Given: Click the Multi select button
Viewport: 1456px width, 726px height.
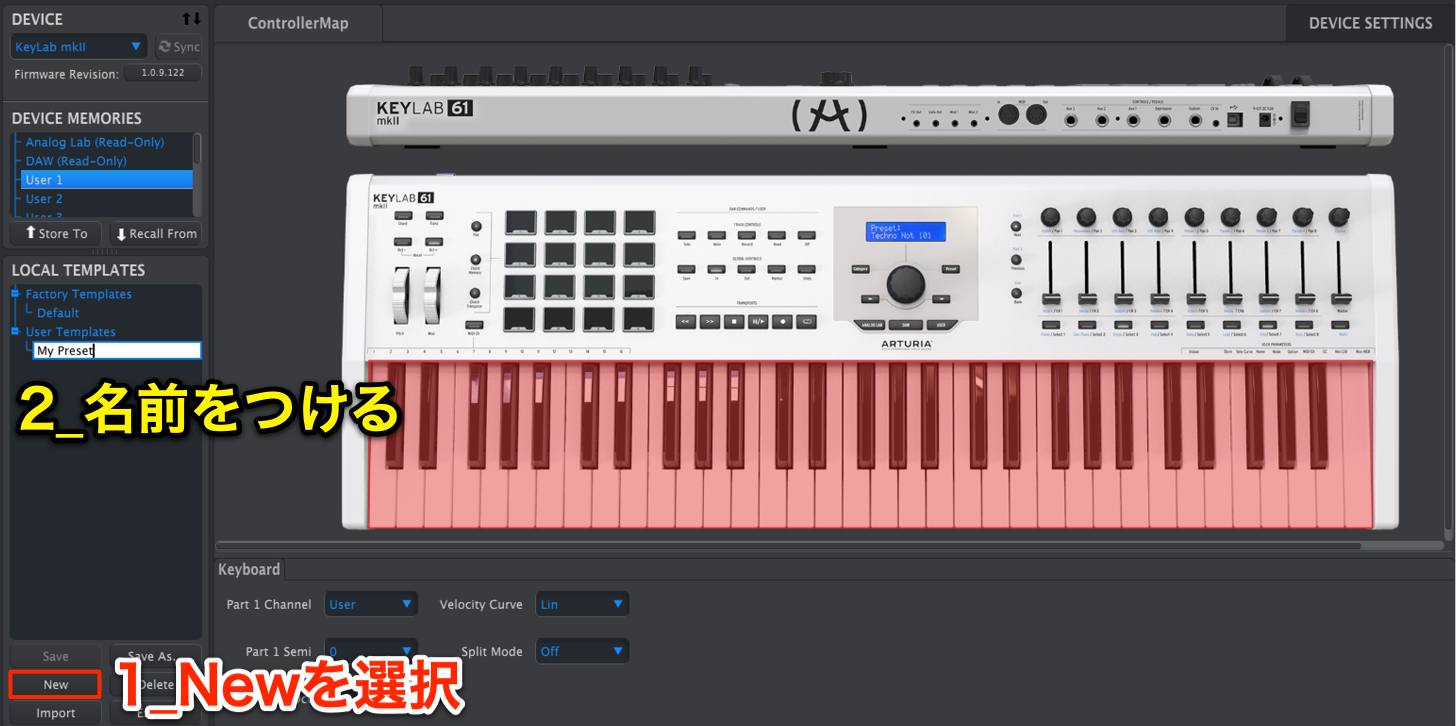Looking at the screenshot, I should [x=1340, y=325].
